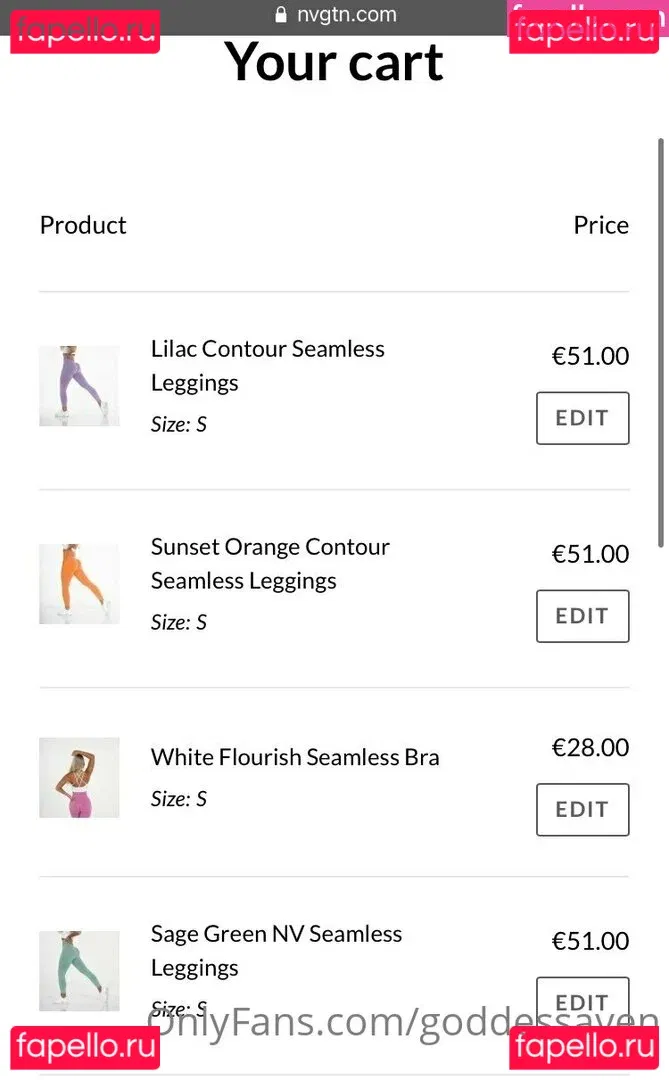
Task: Tap the lock icon in the address bar
Action: (x=281, y=16)
